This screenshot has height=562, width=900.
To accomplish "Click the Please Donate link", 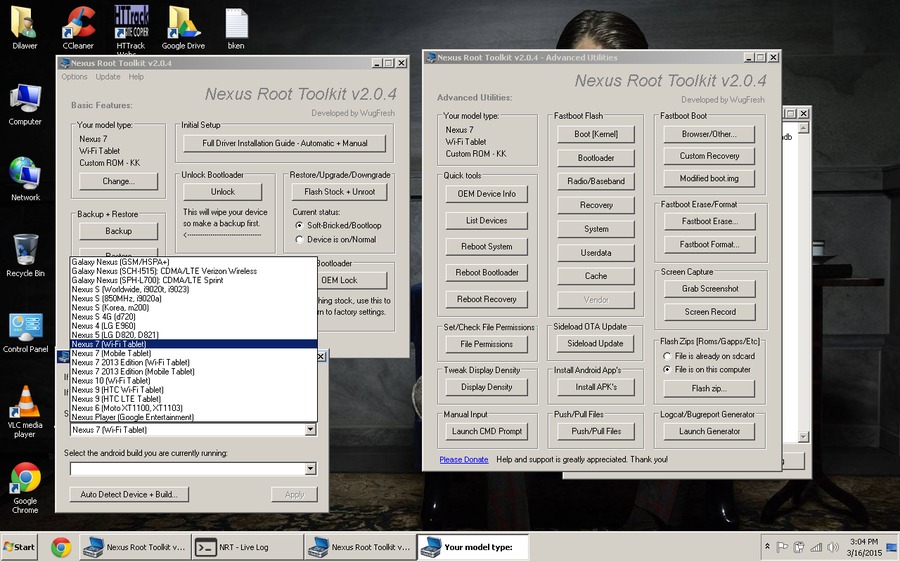I will tap(464, 460).
